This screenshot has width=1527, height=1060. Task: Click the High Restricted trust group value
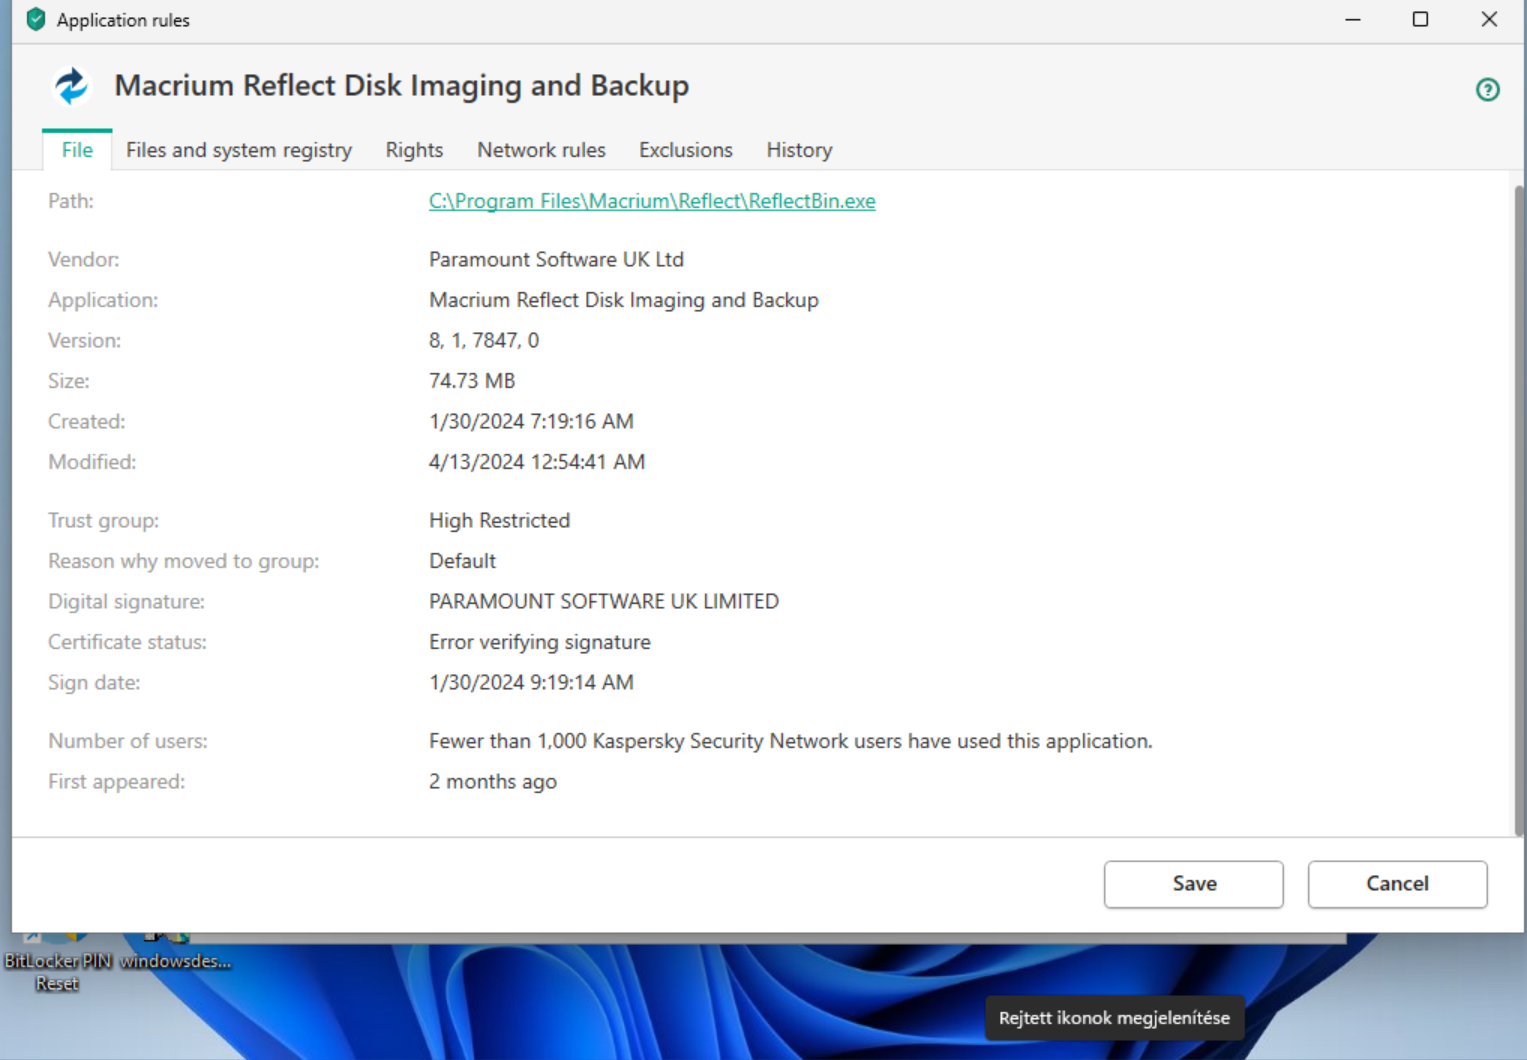[499, 521]
